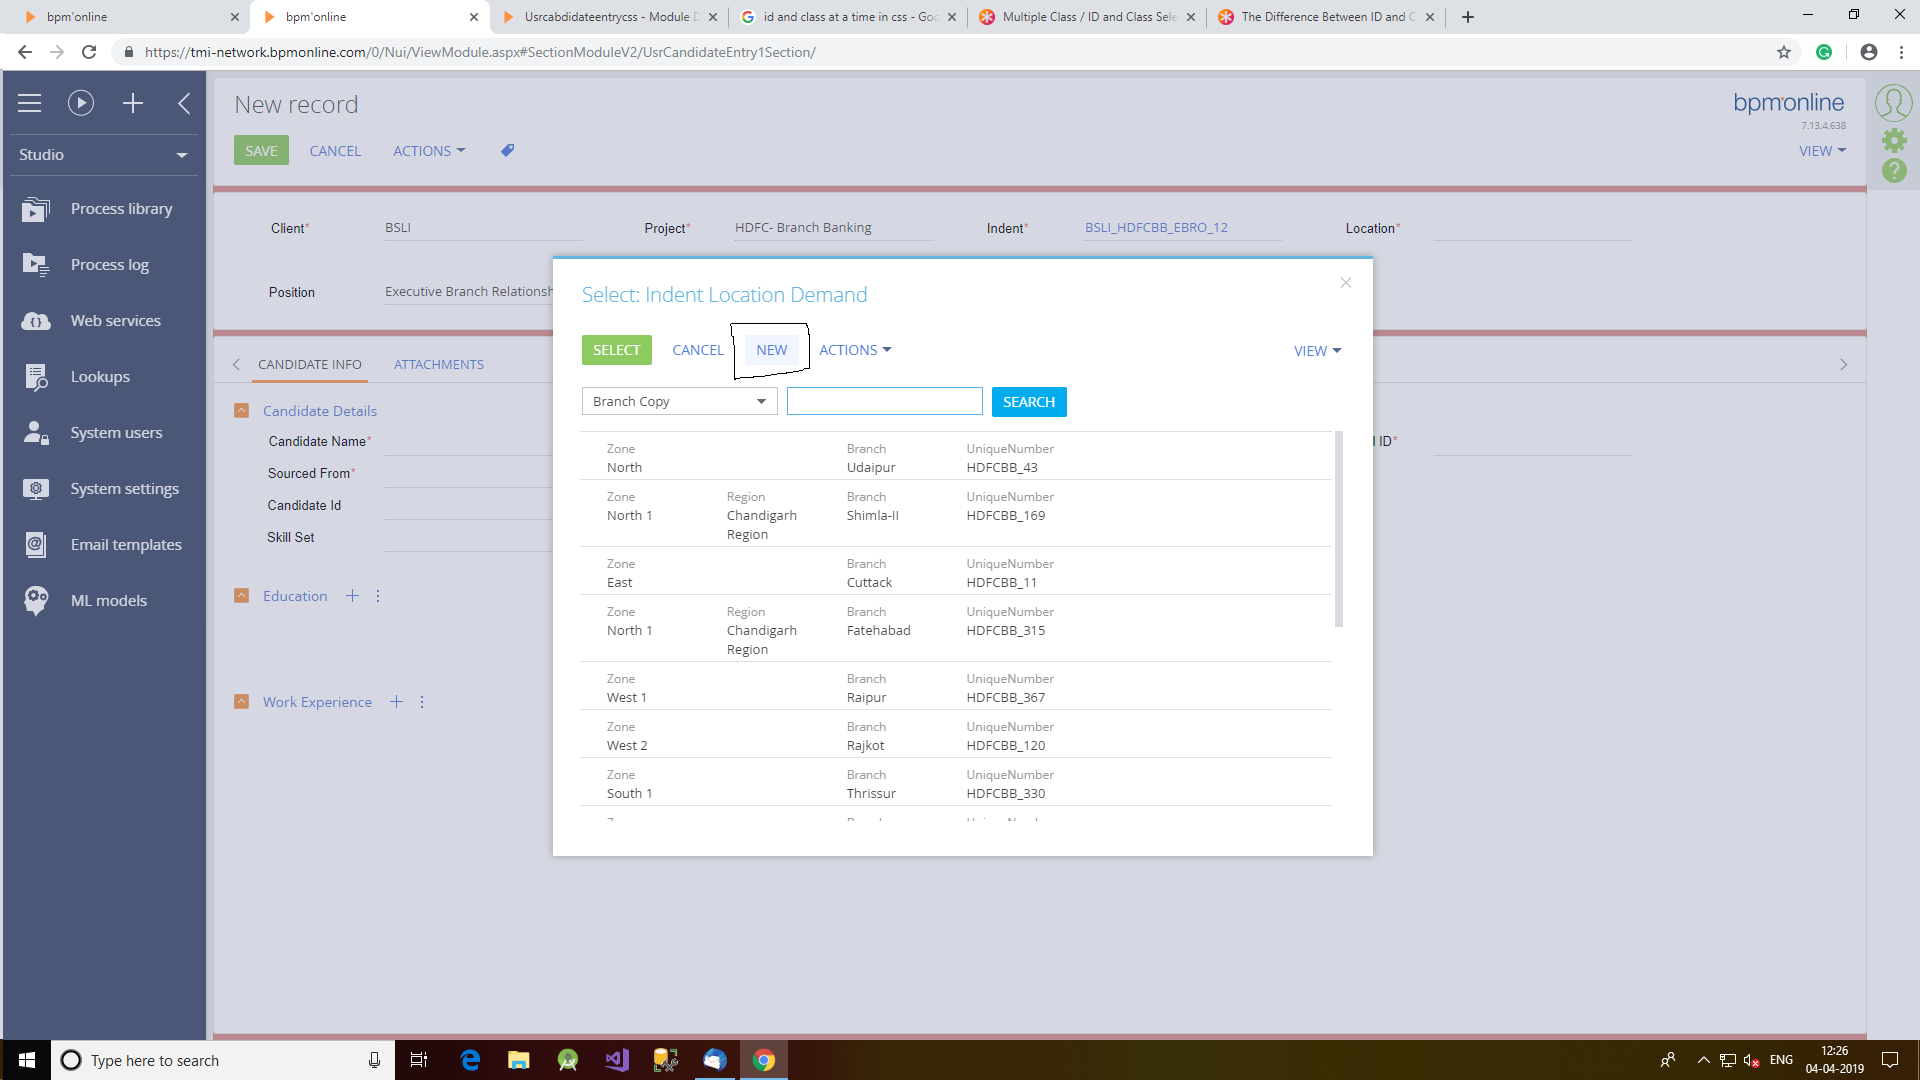The image size is (1920, 1080).
Task: Bookmark this page with star icon
Action: [1784, 52]
